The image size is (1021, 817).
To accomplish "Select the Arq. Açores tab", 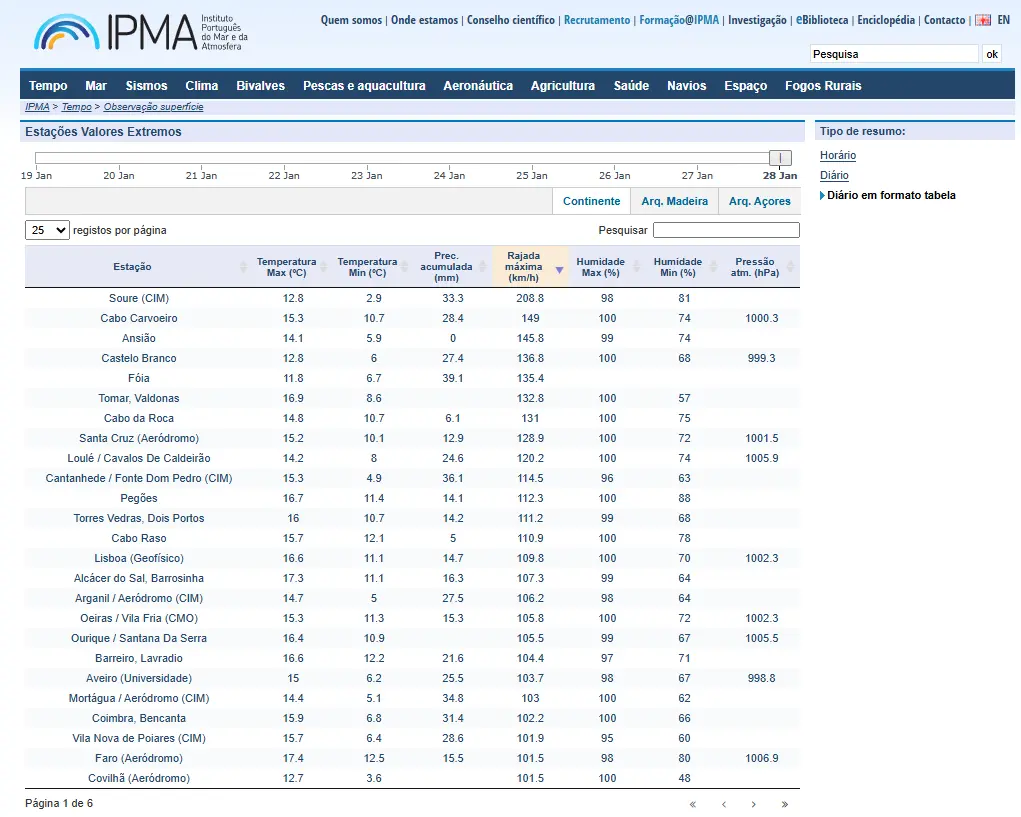I will tap(759, 201).
